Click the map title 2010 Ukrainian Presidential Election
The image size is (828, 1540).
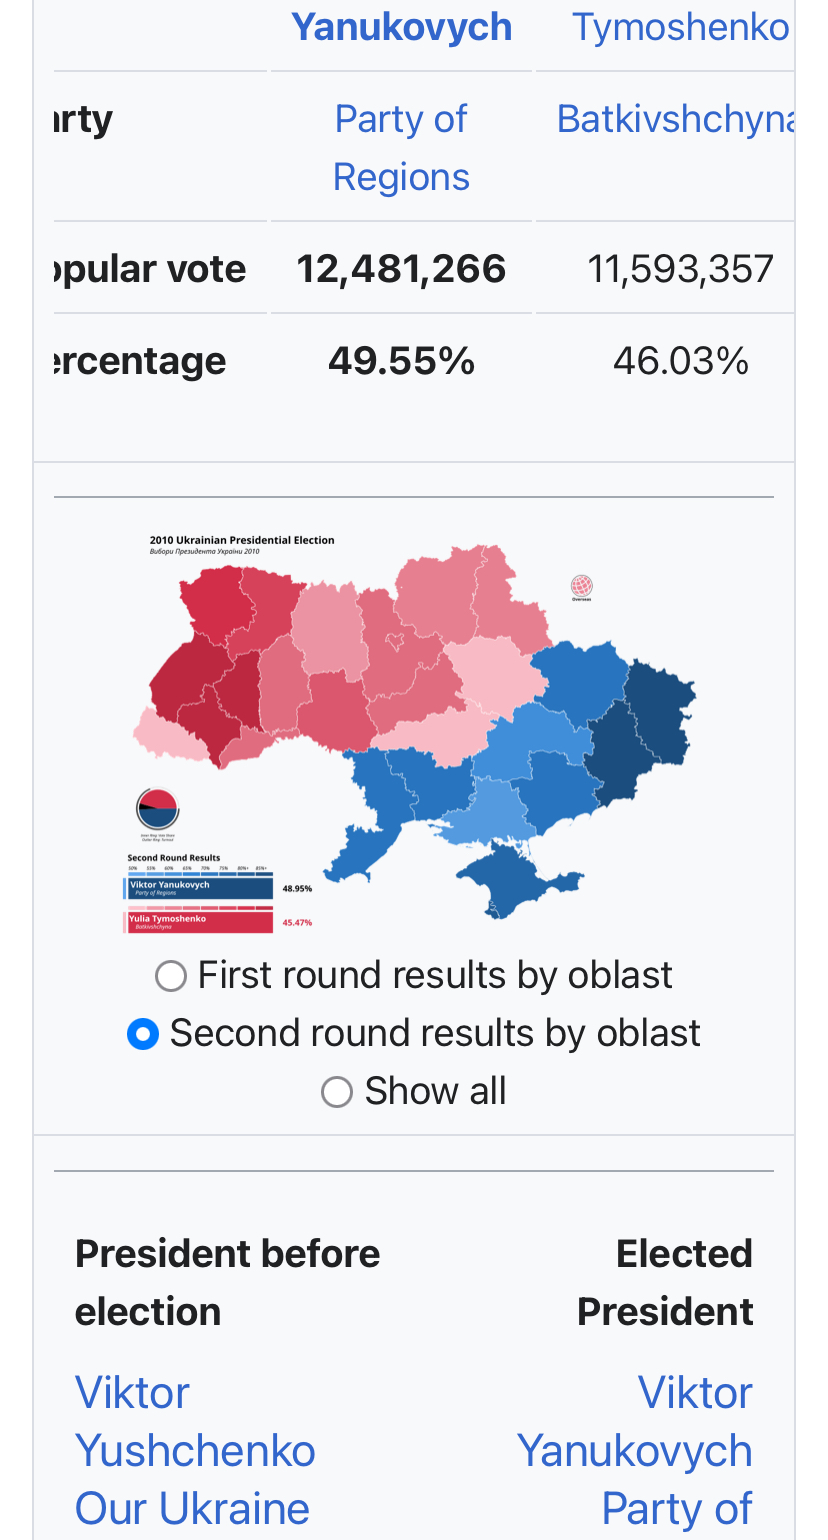click(x=242, y=540)
